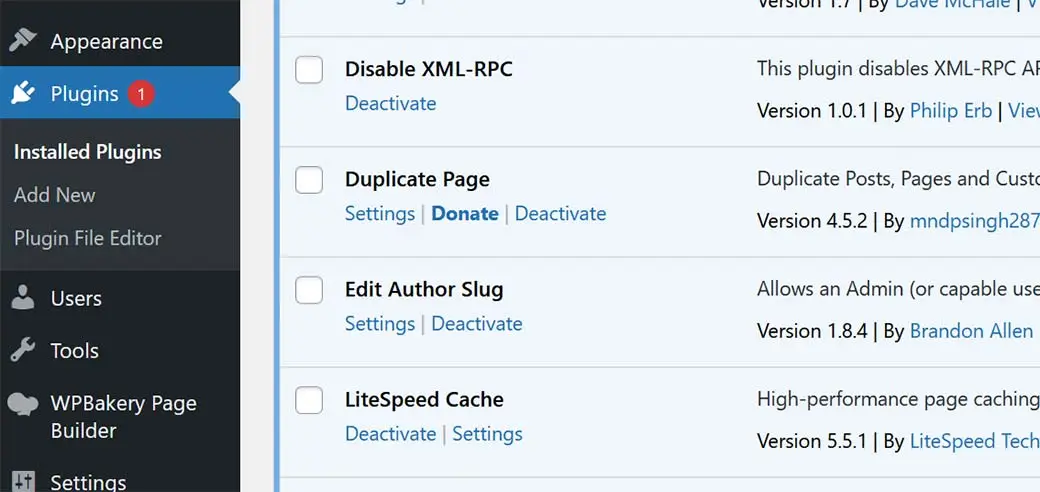Click the Settings sliders icon

pos(23,481)
